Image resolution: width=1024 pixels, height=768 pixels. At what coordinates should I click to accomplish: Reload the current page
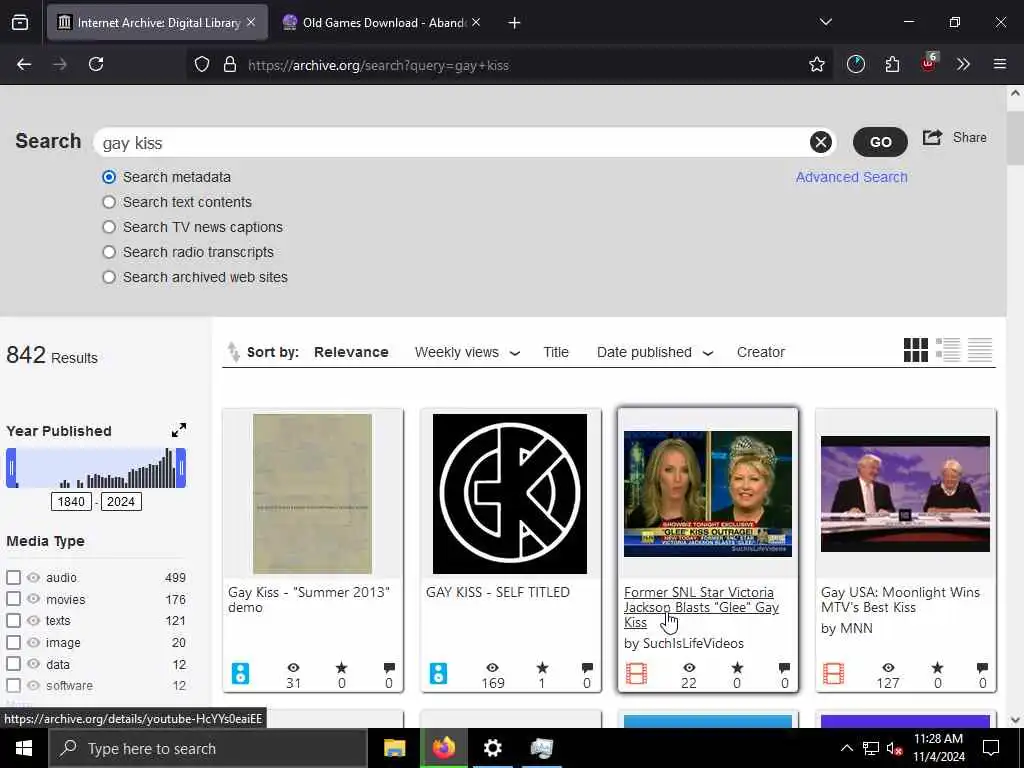pos(96,64)
